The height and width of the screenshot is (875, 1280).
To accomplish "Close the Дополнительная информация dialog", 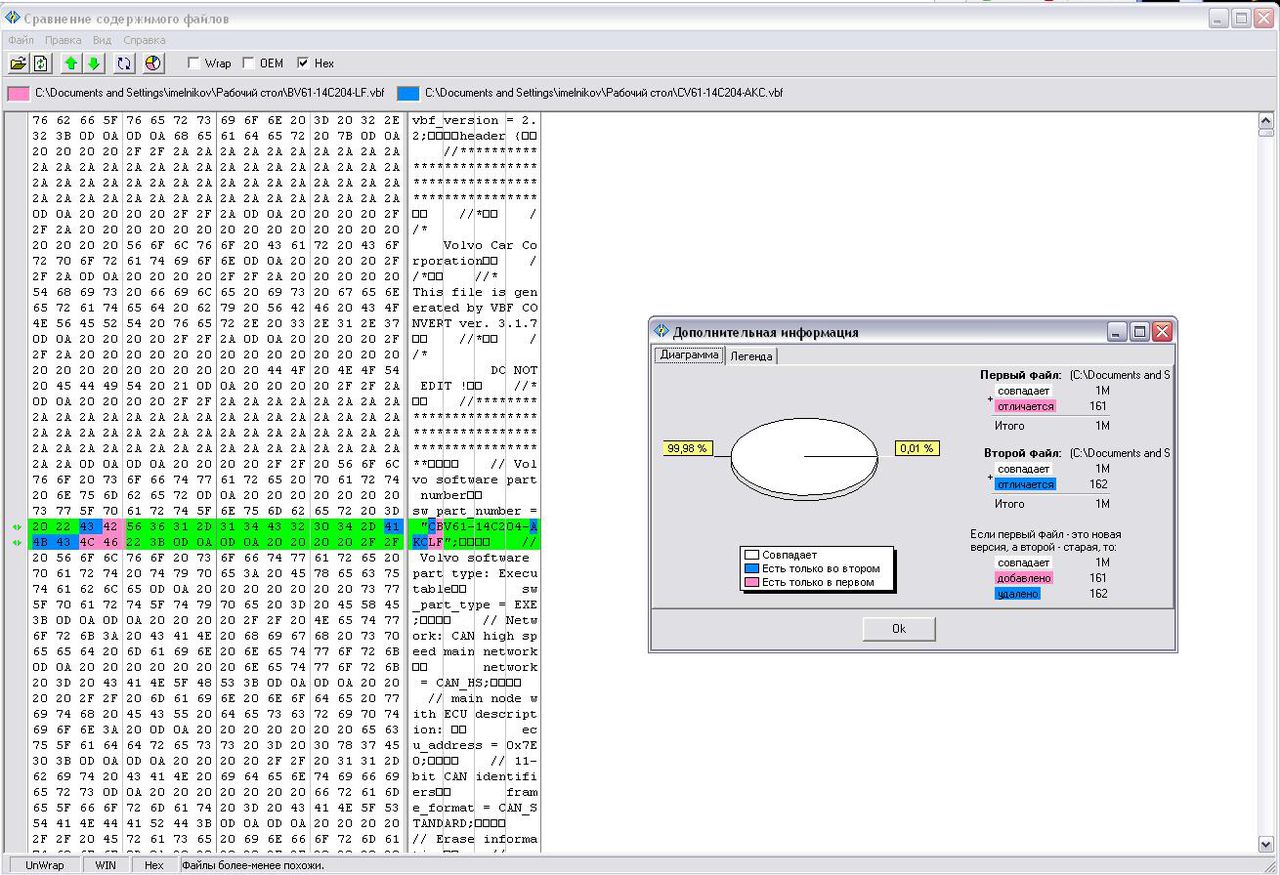I will click(x=1162, y=332).
